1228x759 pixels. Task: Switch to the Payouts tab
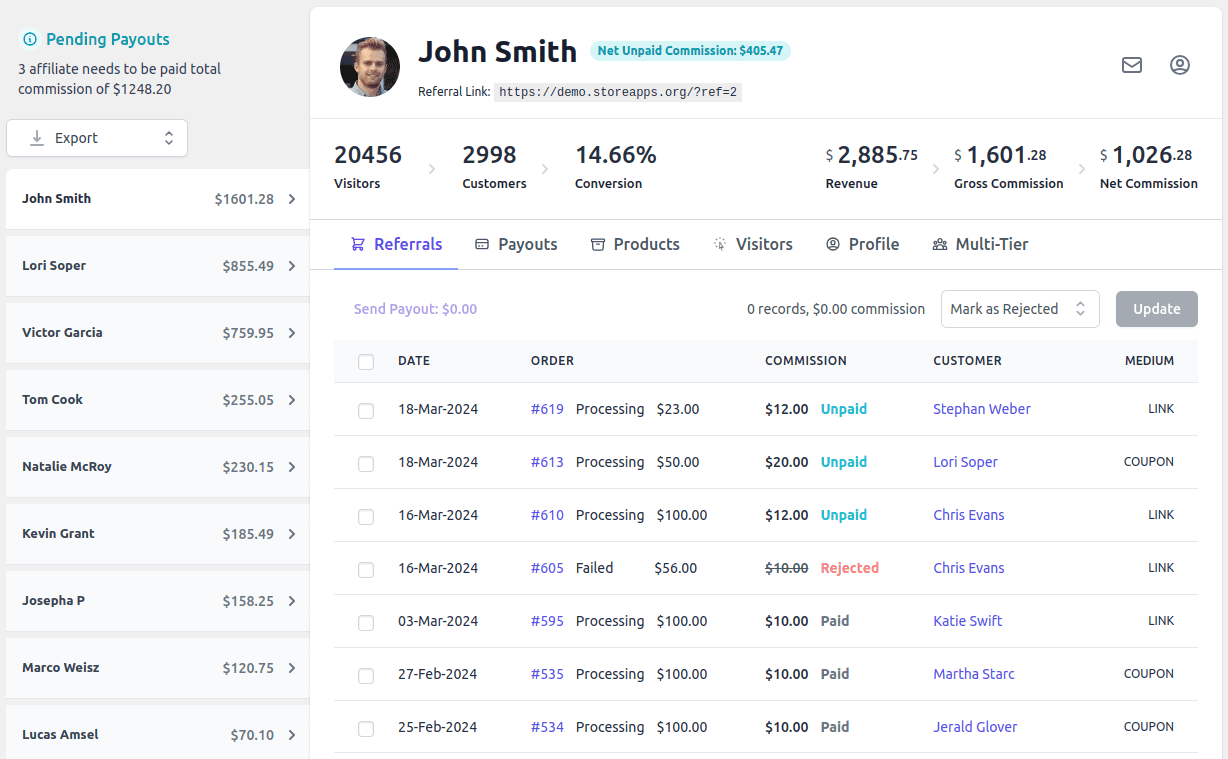click(516, 244)
